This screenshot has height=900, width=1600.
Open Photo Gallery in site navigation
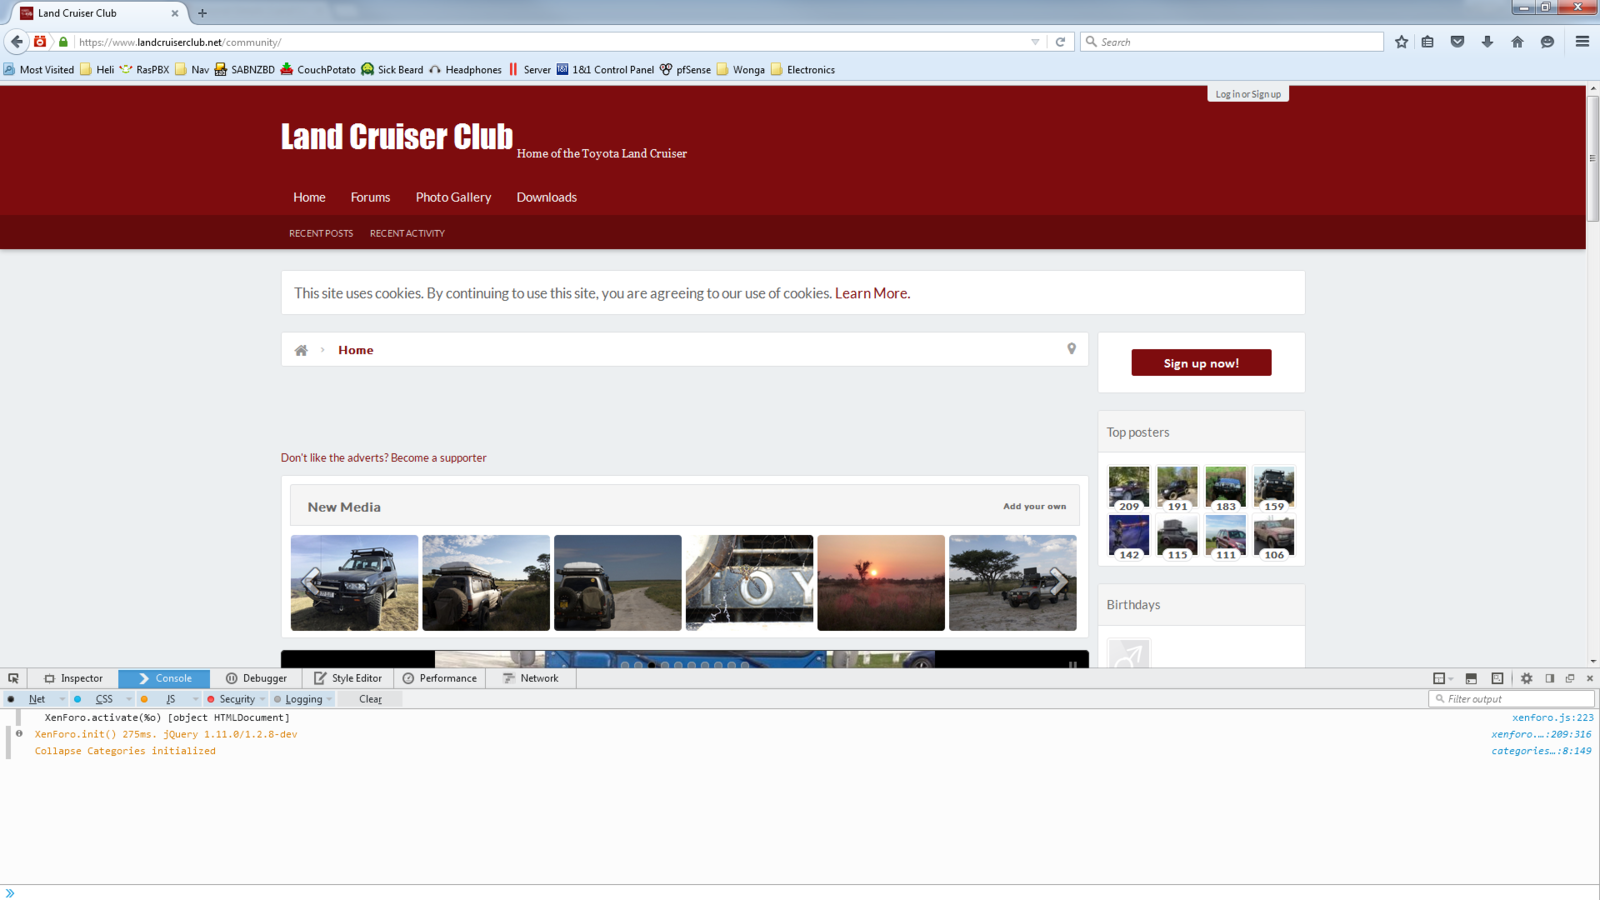453,197
